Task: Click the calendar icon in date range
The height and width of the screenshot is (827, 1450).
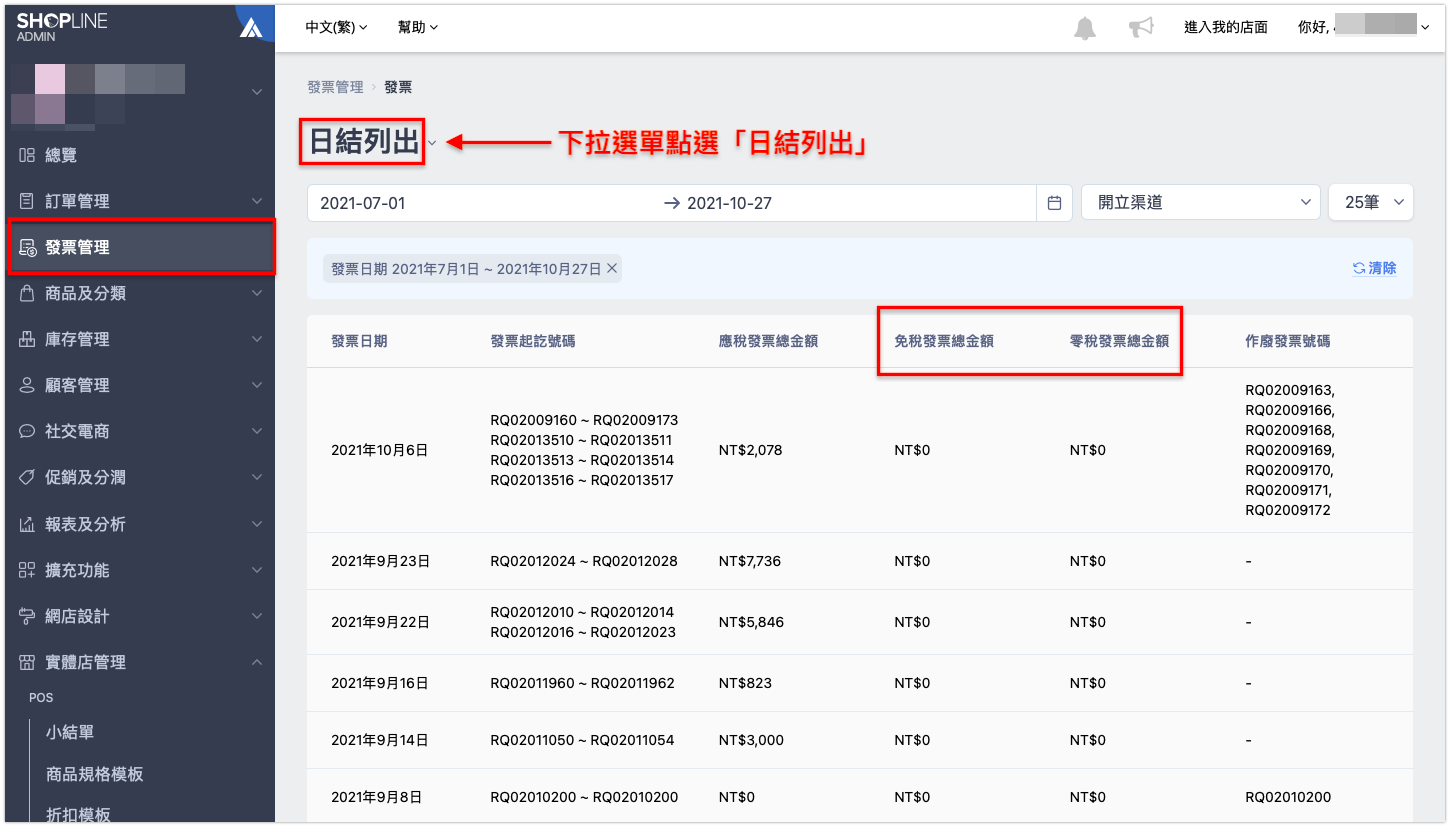Action: click(x=1054, y=203)
